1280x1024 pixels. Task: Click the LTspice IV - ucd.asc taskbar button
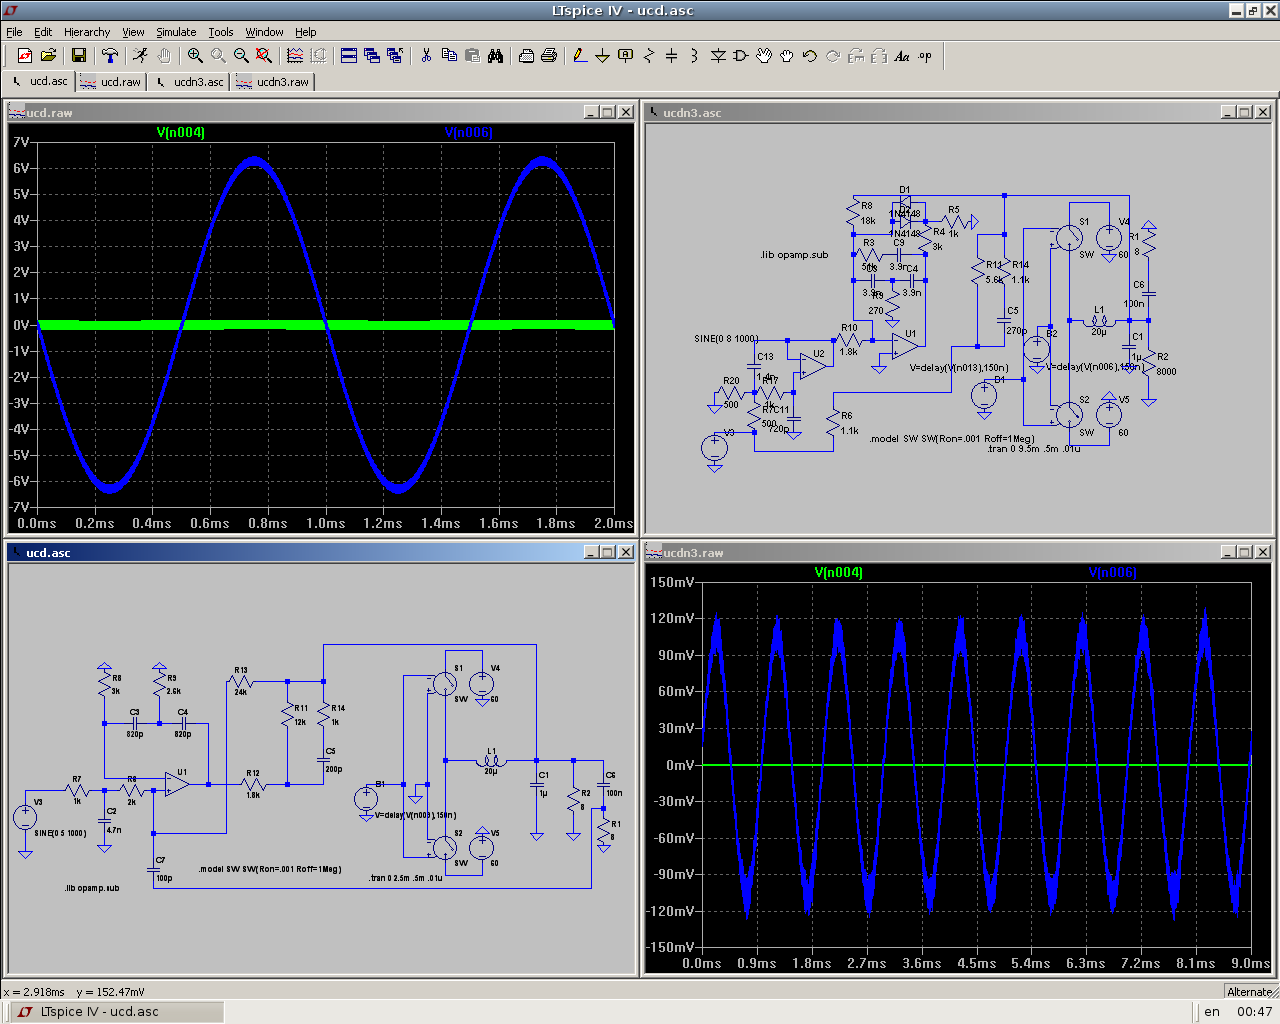coord(113,1012)
